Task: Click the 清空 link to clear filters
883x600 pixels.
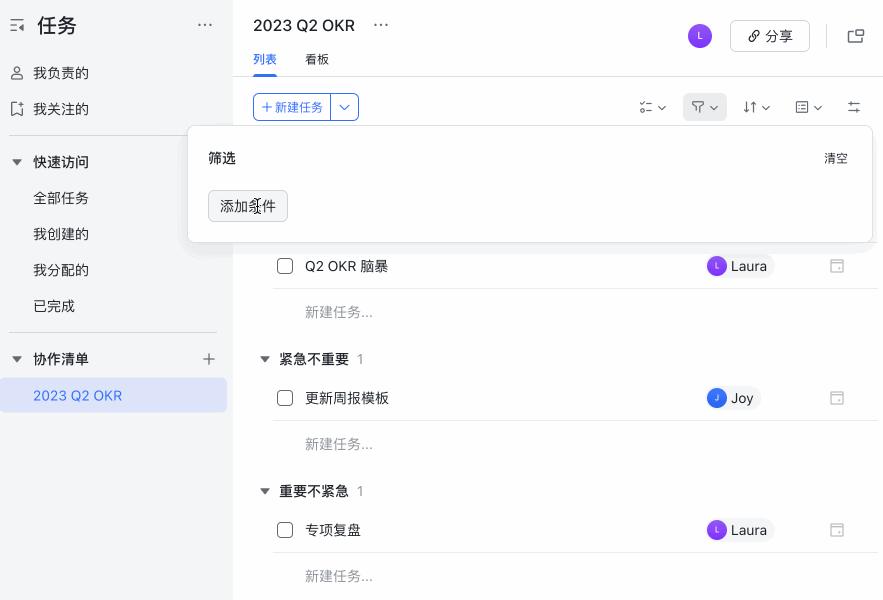Action: 836,158
